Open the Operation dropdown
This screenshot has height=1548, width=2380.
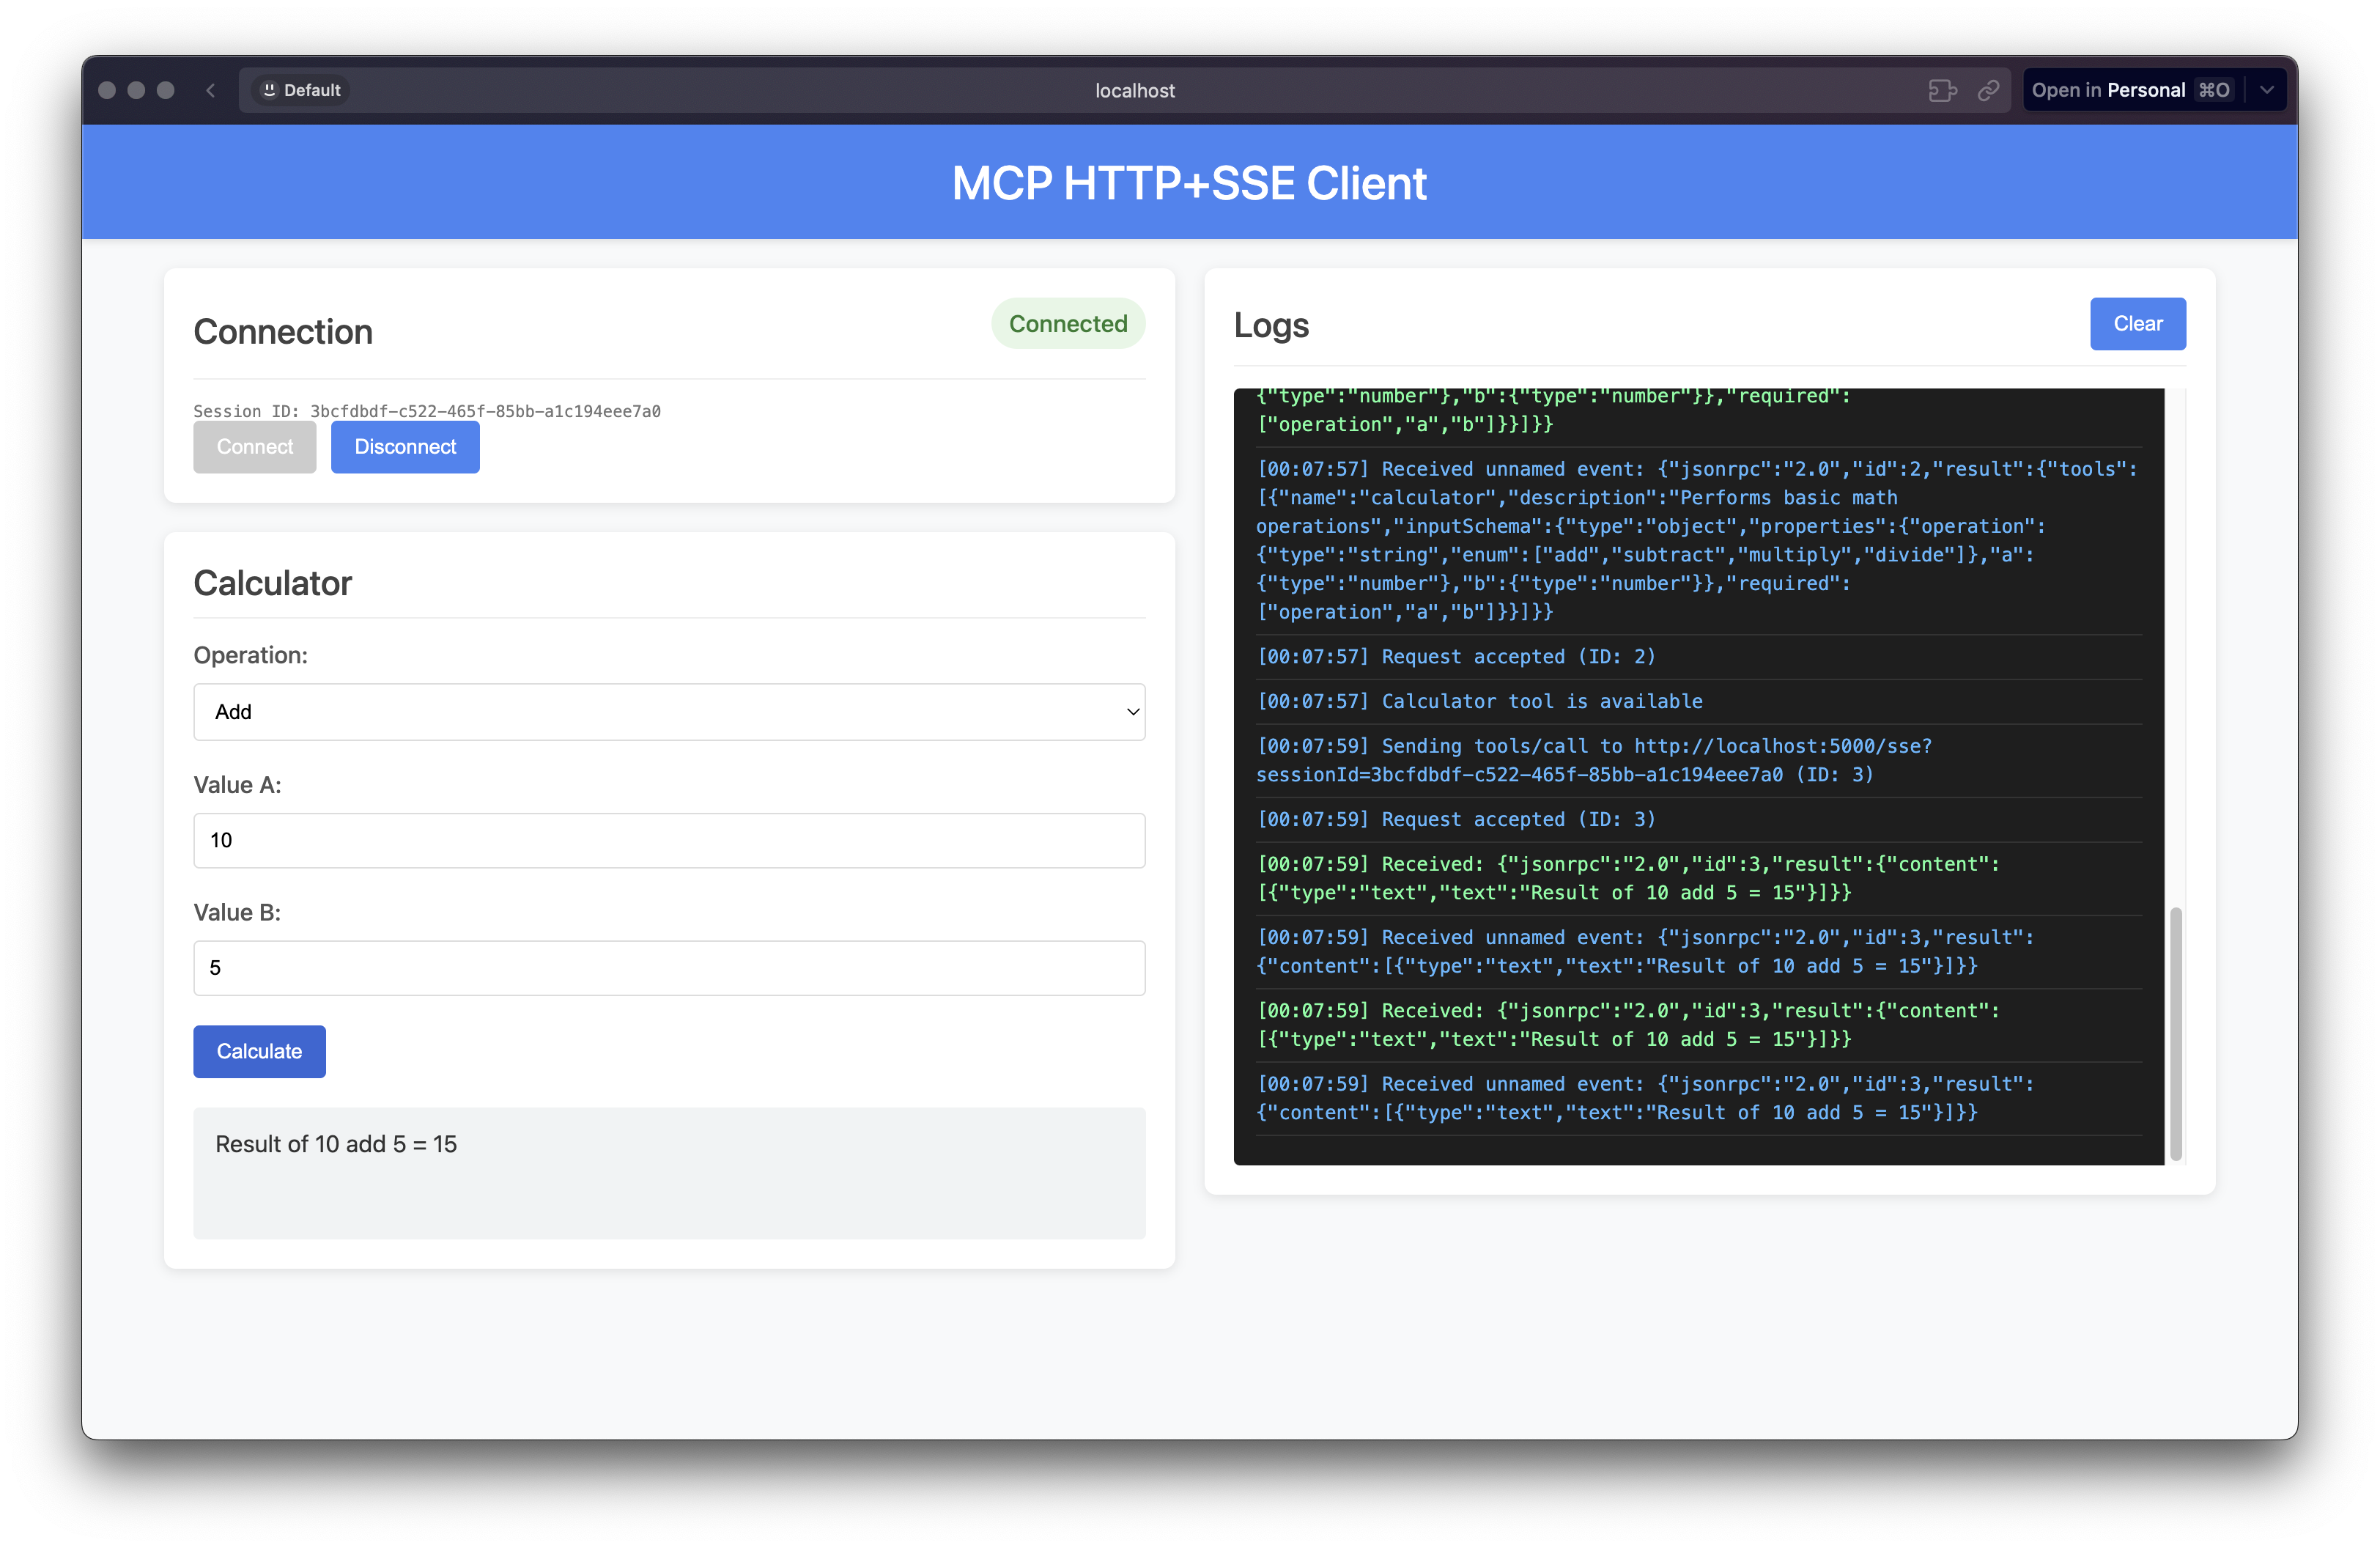(668, 712)
